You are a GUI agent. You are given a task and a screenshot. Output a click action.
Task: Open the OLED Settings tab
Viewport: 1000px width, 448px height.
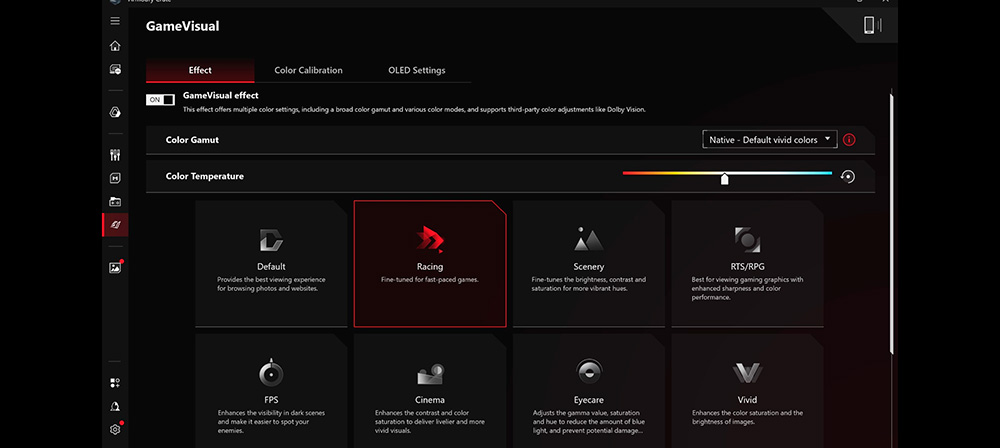coord(416,70)
